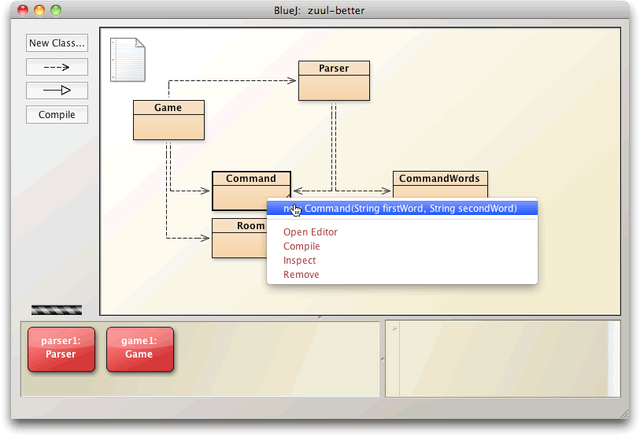Click the Room class box
This screenshot has height=437, width=640.
coord(238,238)
